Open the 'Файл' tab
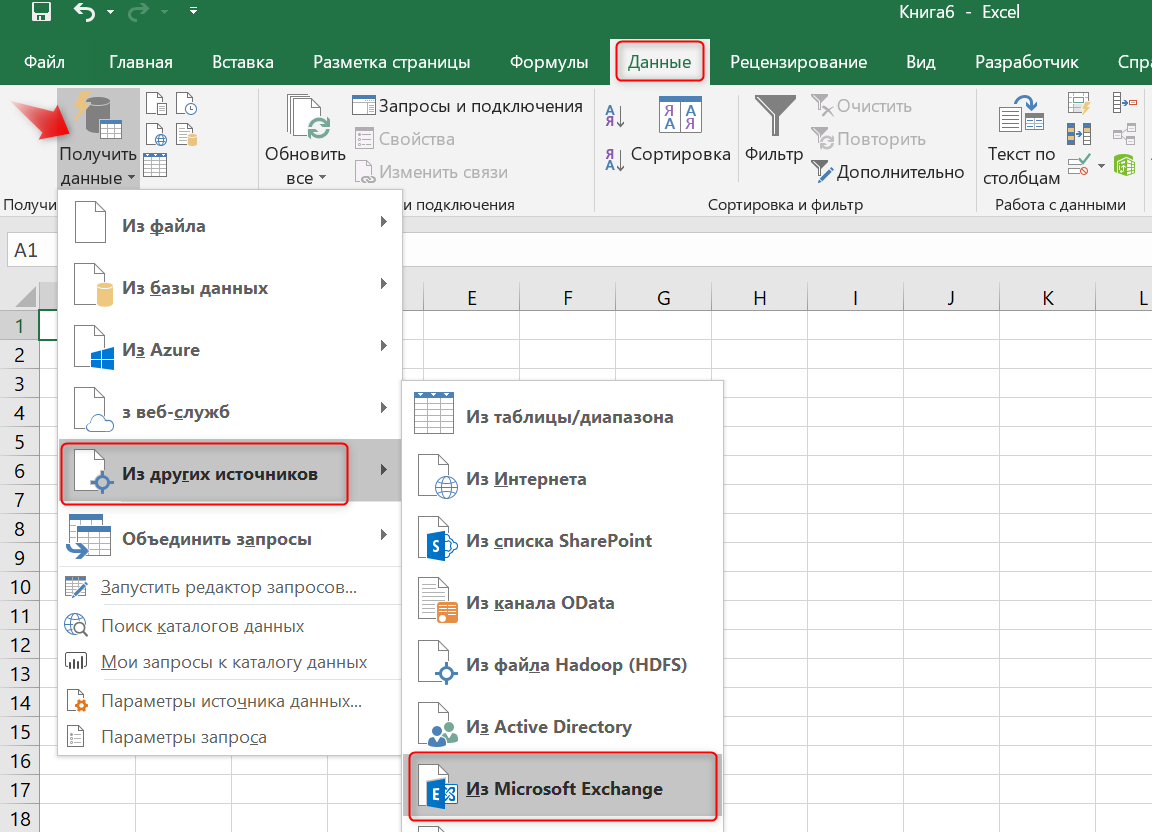This screenshot has height=832, width=1152. [x=44, y=62]
